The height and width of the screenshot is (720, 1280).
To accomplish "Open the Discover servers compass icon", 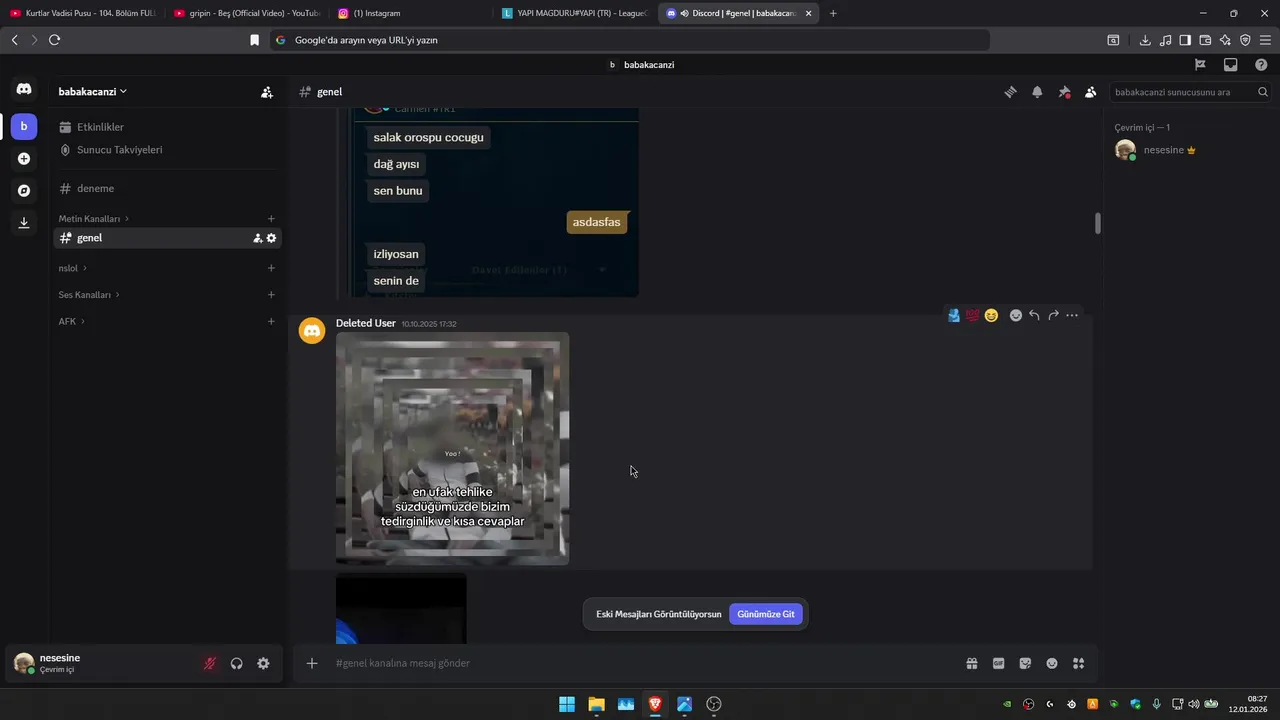I will coord(24,190).
